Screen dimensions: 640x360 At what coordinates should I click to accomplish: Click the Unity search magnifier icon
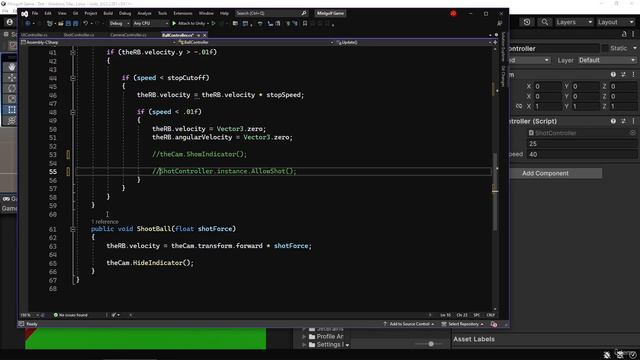pyautogui.click(x=544, y=22)
